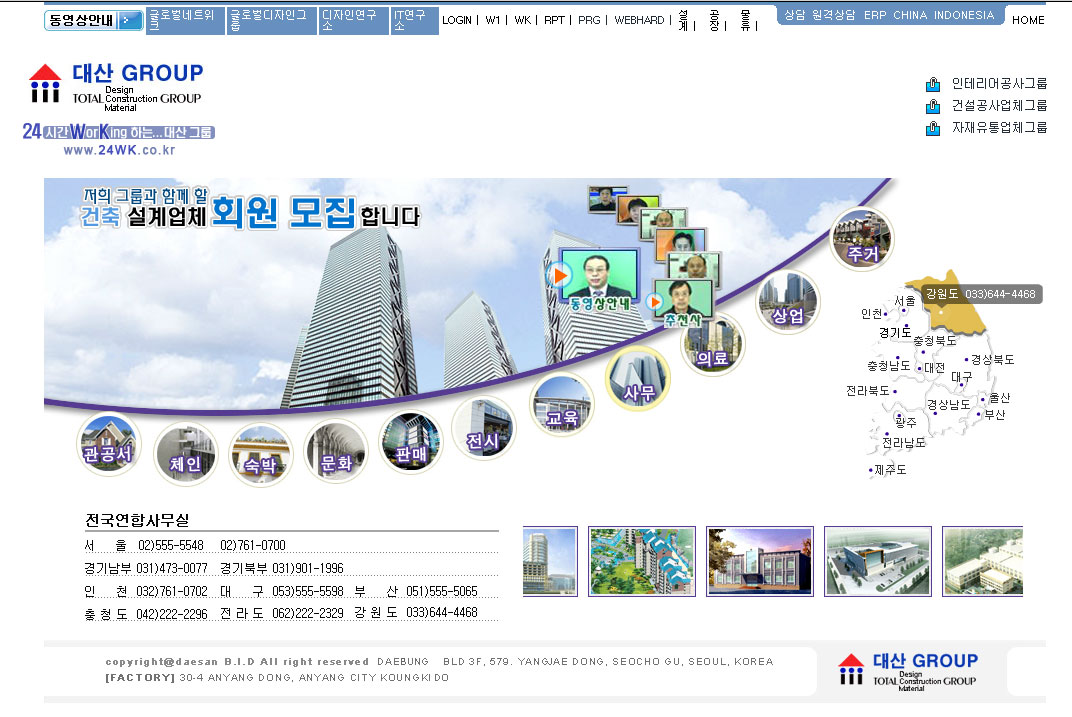Select 대전 on the Korea map

click(934, 368)
